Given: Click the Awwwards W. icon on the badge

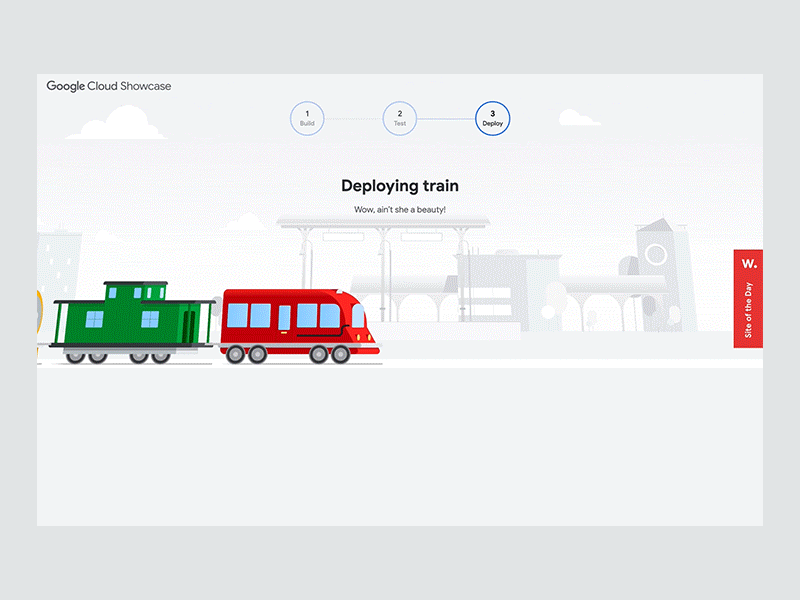Looking at the screenshot, I should [x=749, y=262].
